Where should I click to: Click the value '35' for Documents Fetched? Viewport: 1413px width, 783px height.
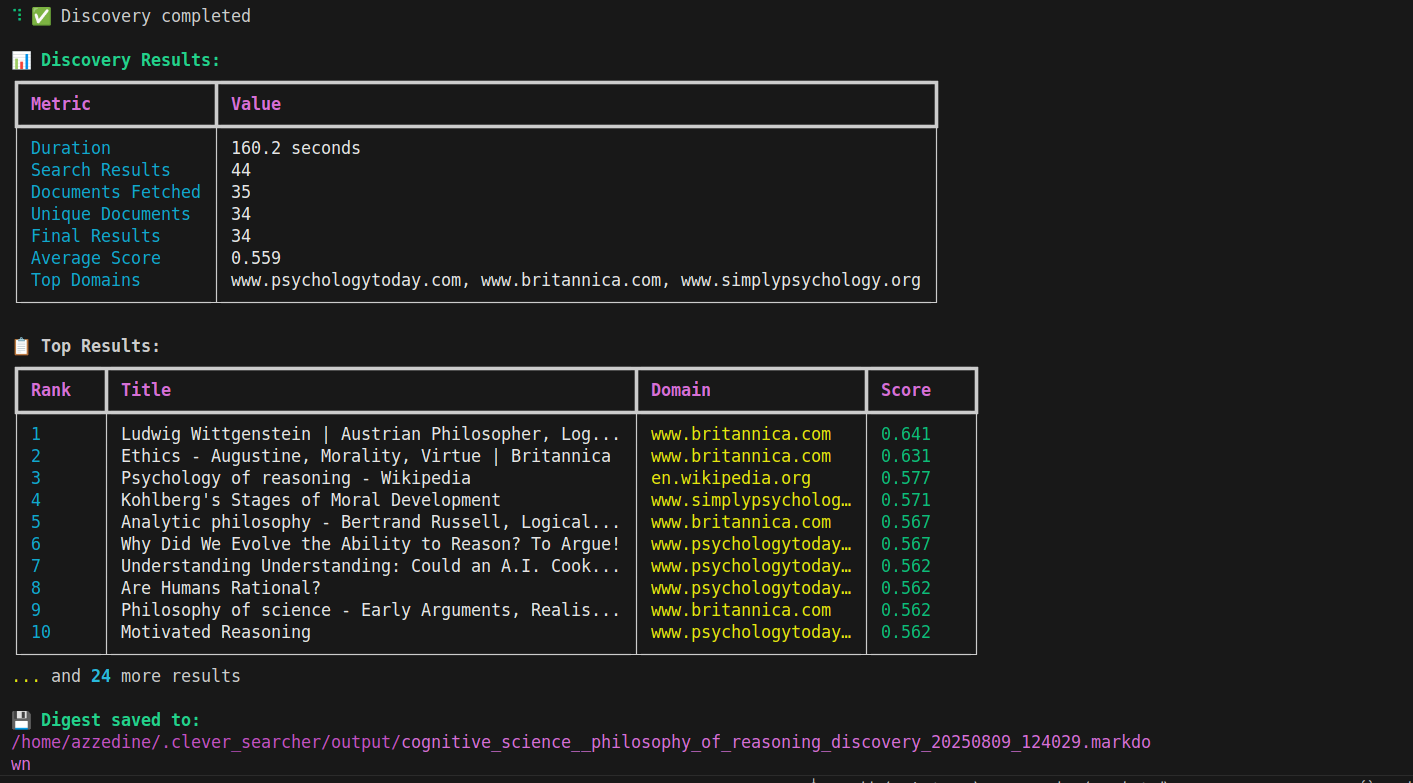[x=241, y=192]
